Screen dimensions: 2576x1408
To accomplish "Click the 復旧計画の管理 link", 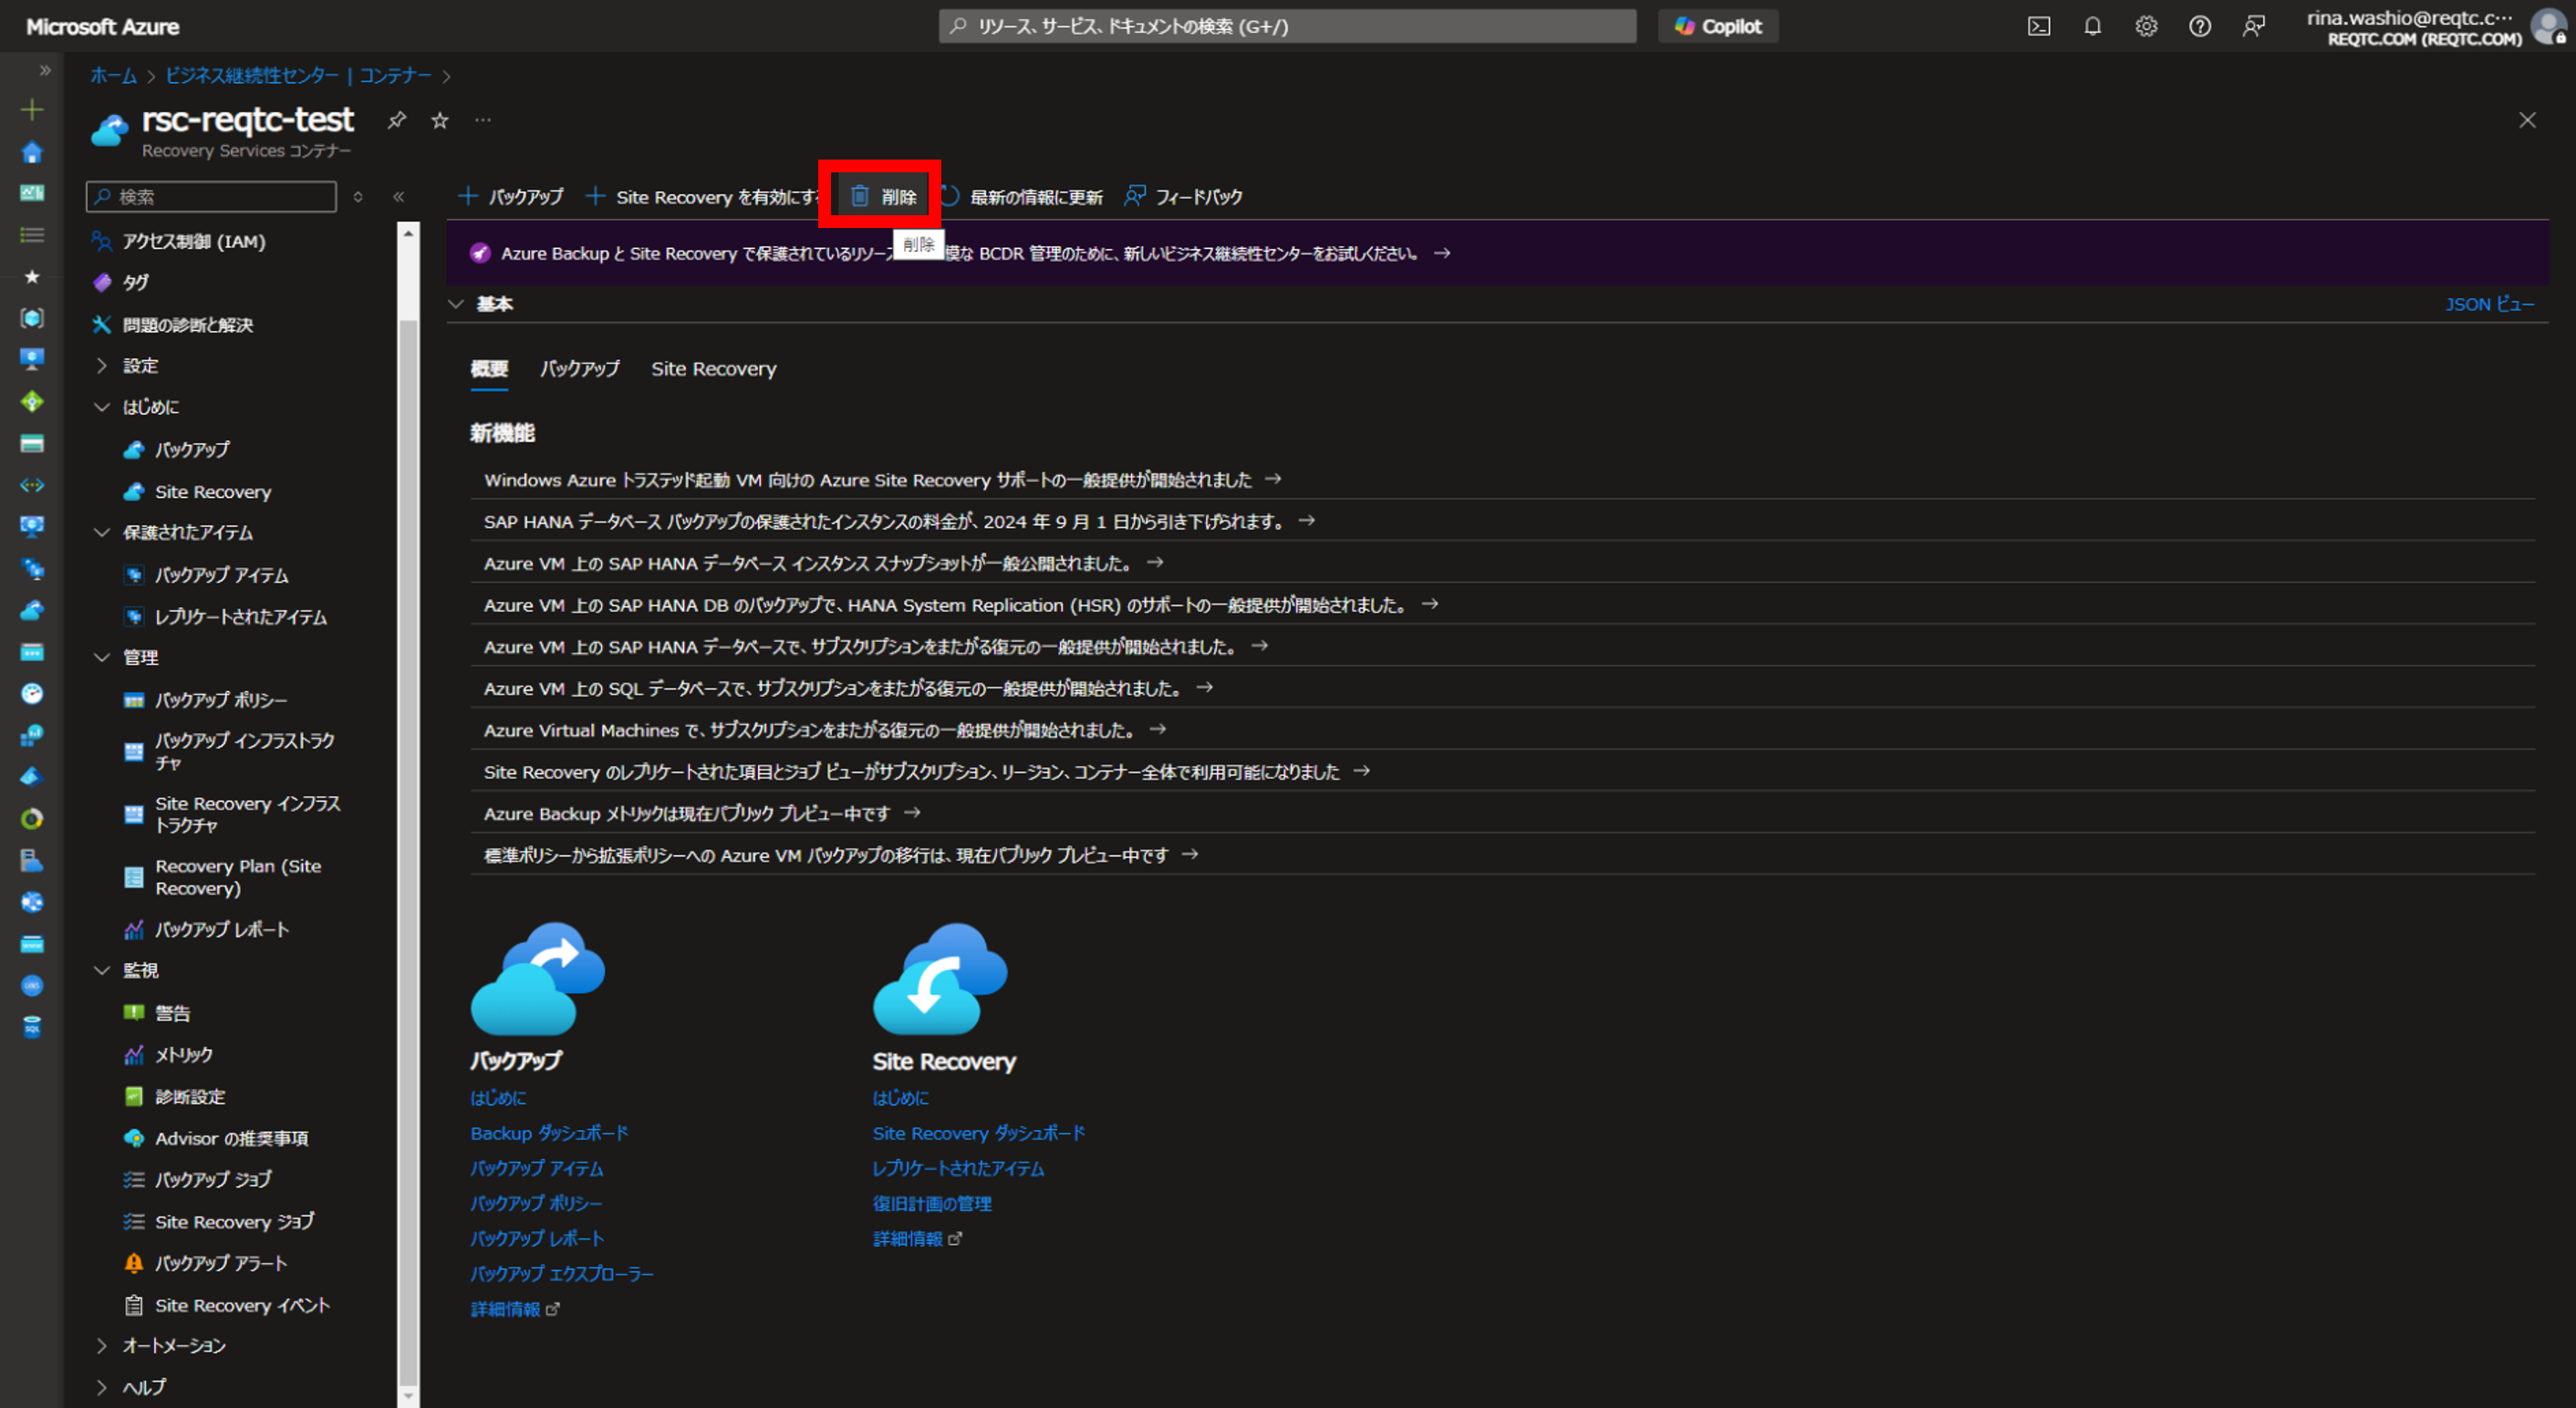I will point(932,1204).
